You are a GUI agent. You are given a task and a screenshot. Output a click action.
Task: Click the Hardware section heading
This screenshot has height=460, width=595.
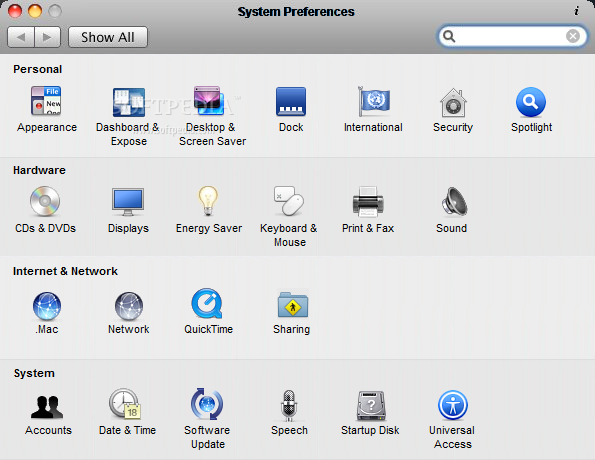[x=39, y=170]
